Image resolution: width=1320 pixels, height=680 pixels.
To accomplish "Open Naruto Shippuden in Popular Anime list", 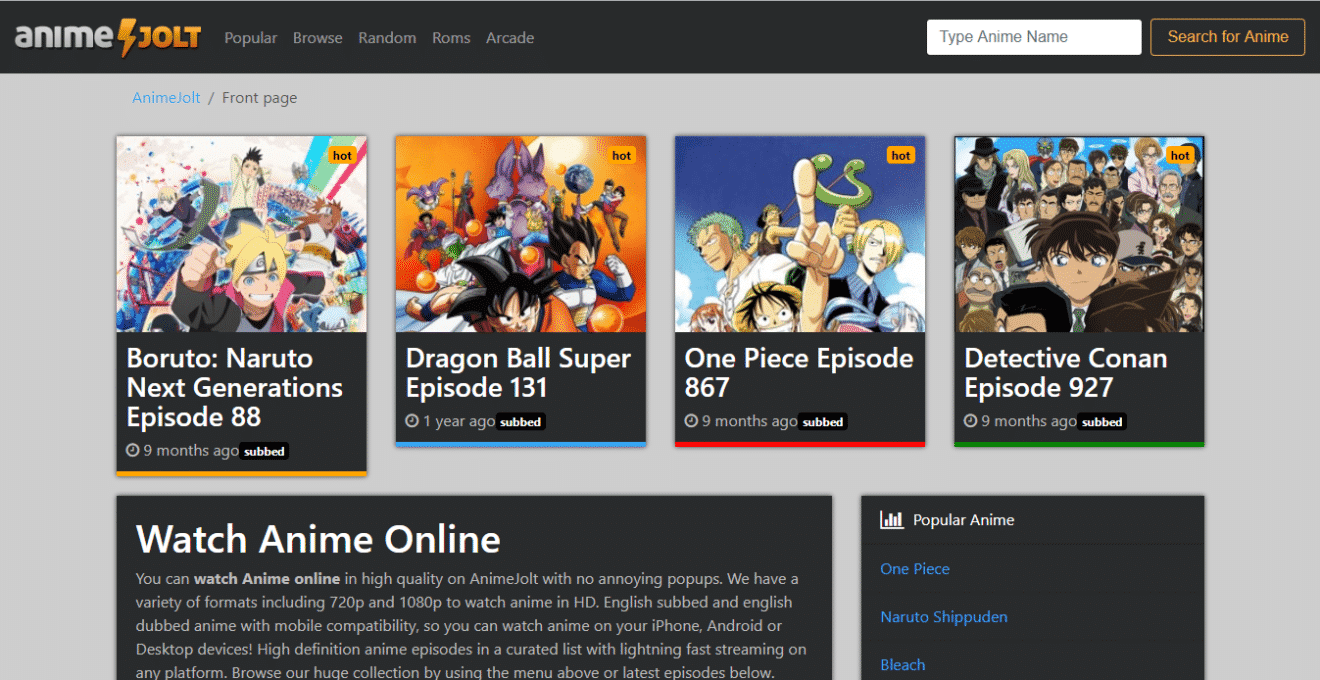I will point(944,617).
